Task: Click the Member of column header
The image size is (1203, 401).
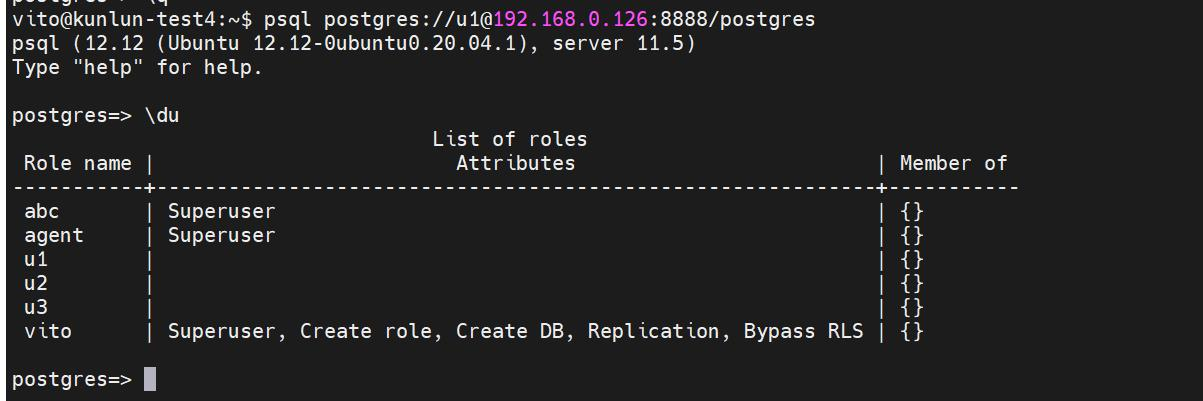Action: (954, 163)
